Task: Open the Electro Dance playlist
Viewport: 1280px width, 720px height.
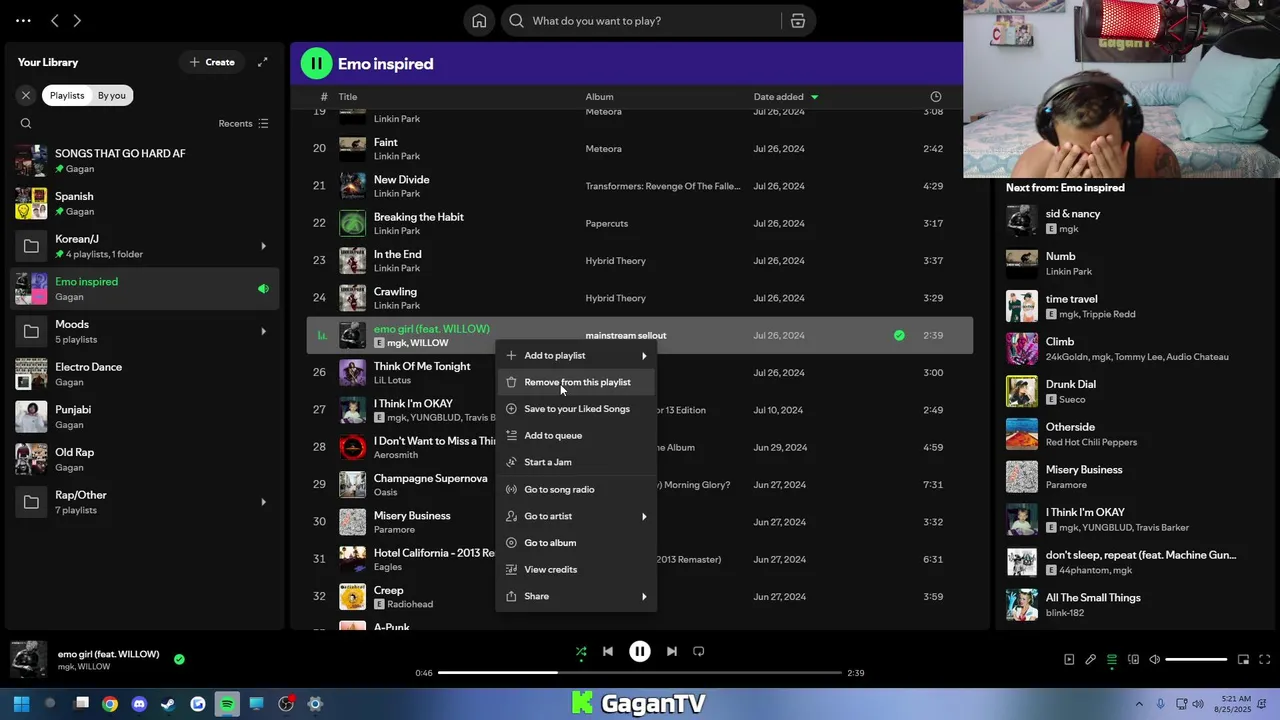Action: point(145,374)
